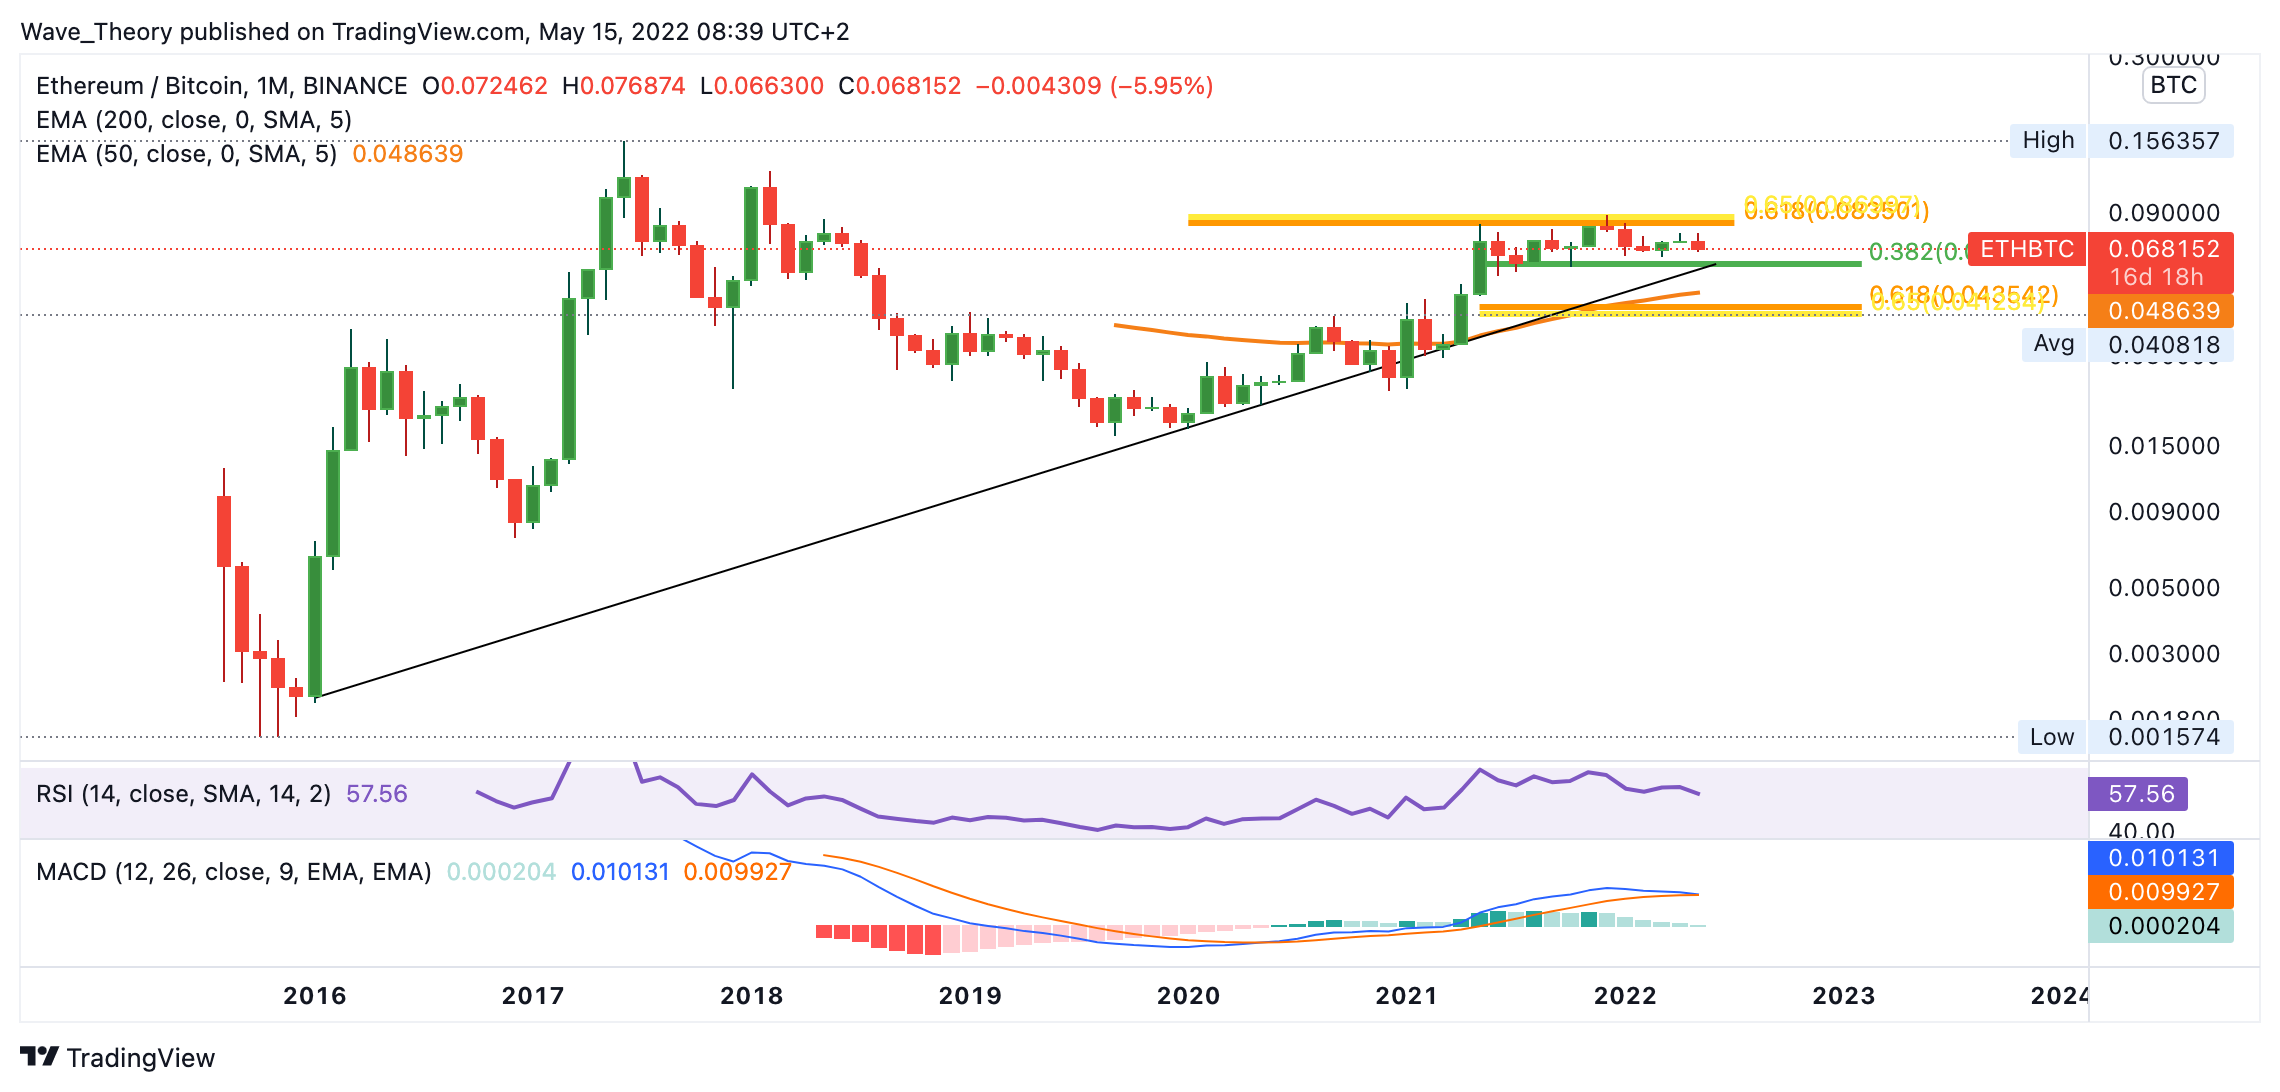The image size is (2280, 1092).
Task: Click the 2017 time axis label
Action: [x=533, y=995]
